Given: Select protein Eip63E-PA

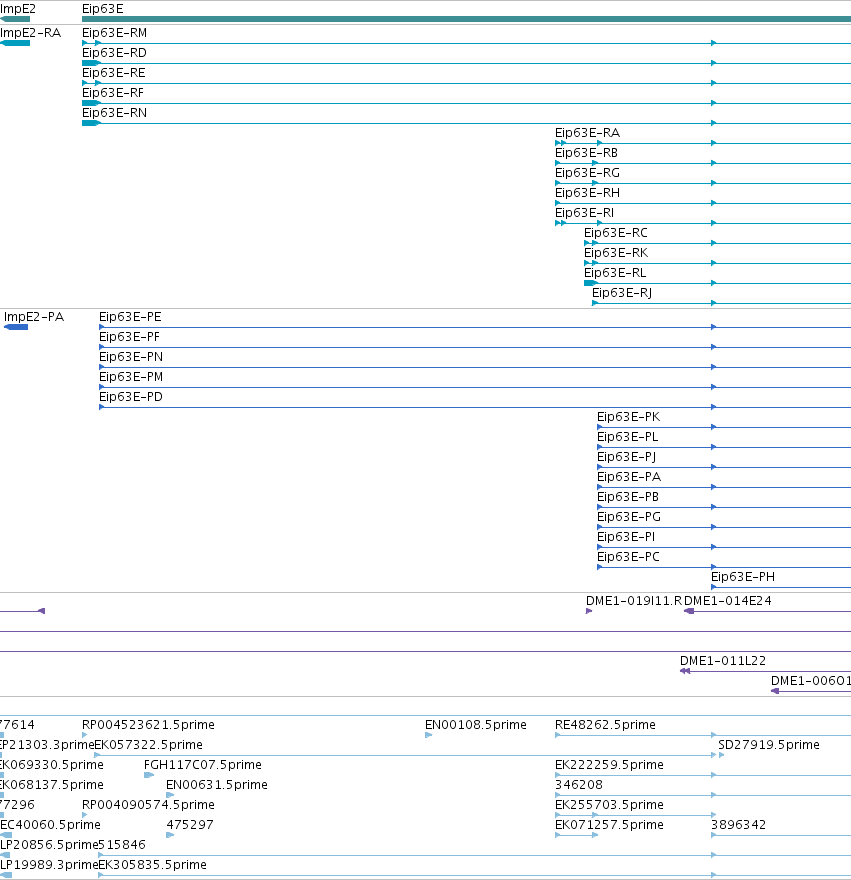Looking at the screenshot, I should pos(629,477).
